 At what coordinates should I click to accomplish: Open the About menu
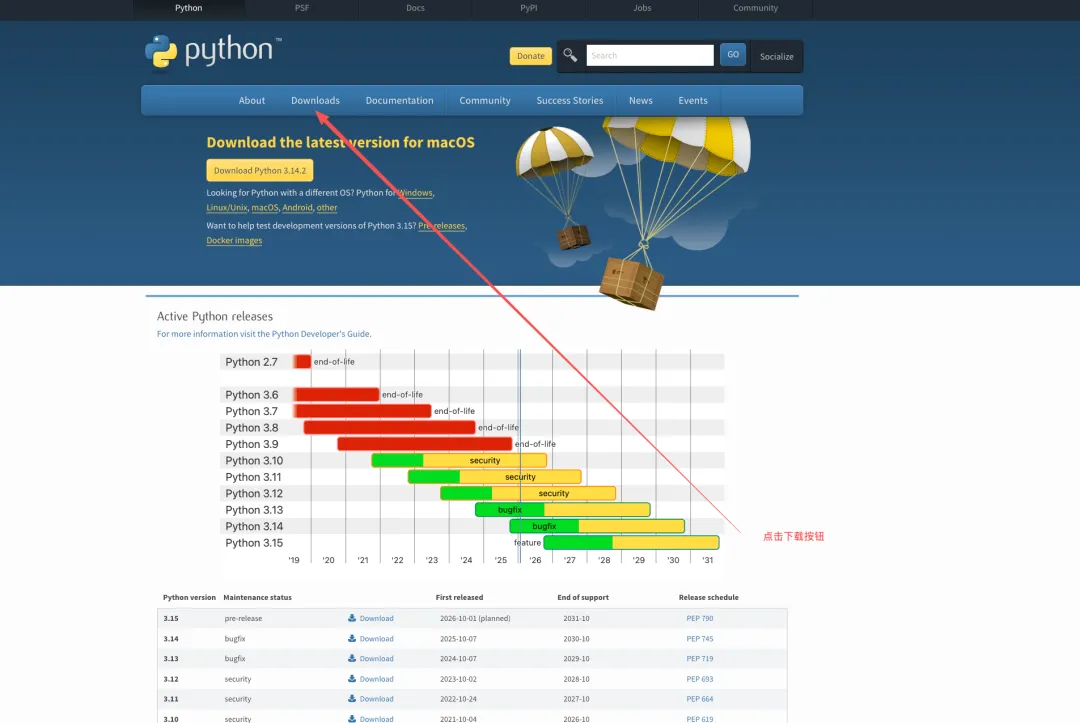(252, 101)
